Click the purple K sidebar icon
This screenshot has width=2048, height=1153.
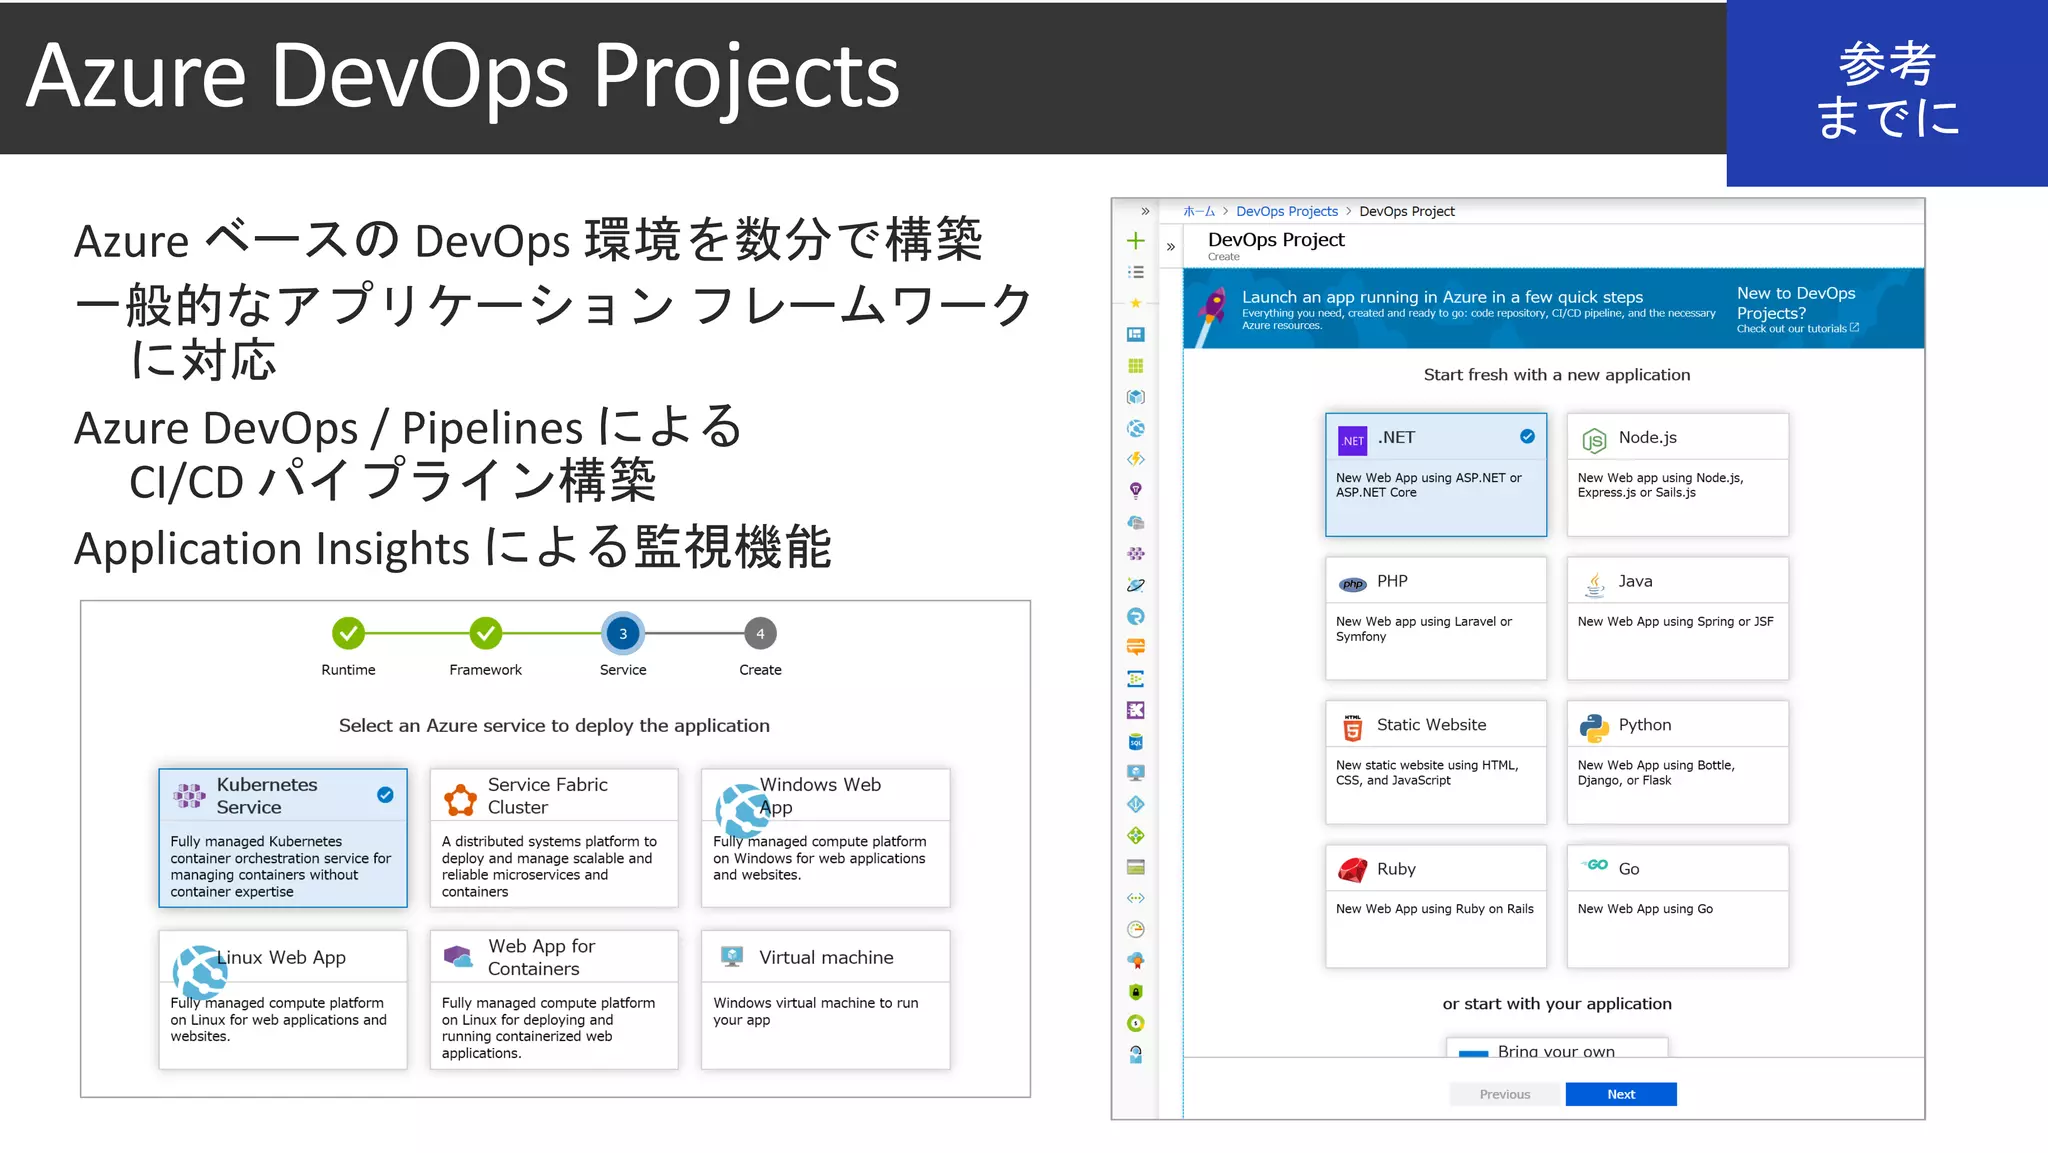[1135, 710]
